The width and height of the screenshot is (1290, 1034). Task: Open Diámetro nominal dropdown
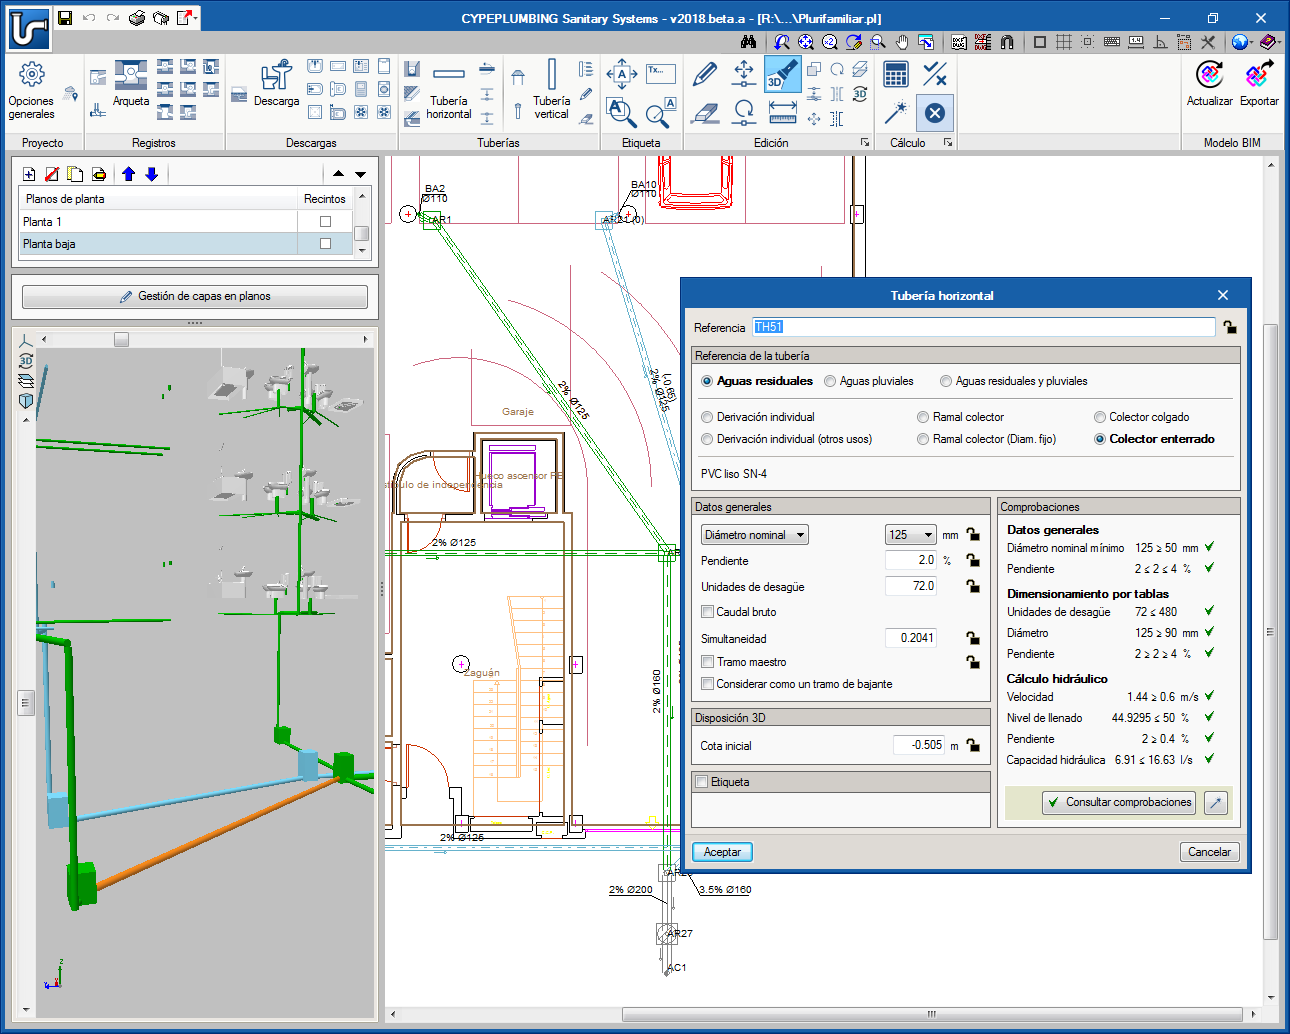click(x=755, y=535)
